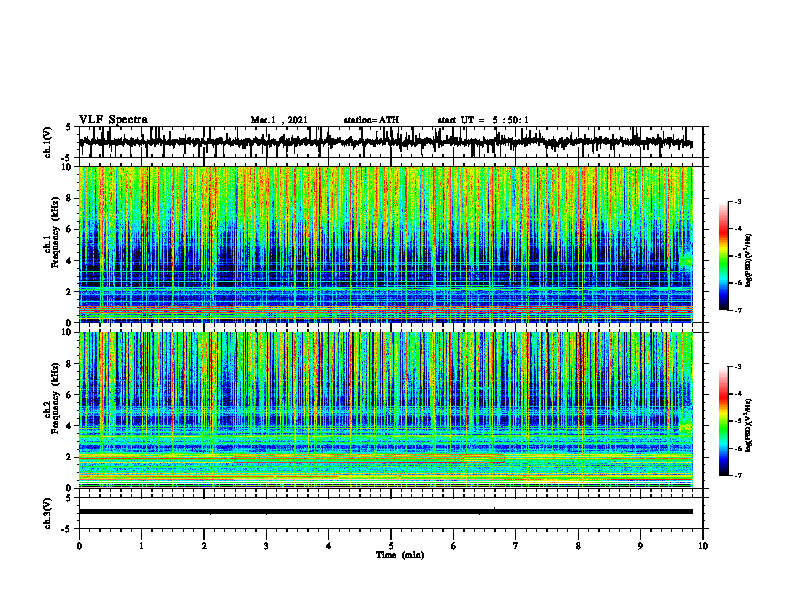Click inside the ch.2 spectrogram panel

pos(385,410)
